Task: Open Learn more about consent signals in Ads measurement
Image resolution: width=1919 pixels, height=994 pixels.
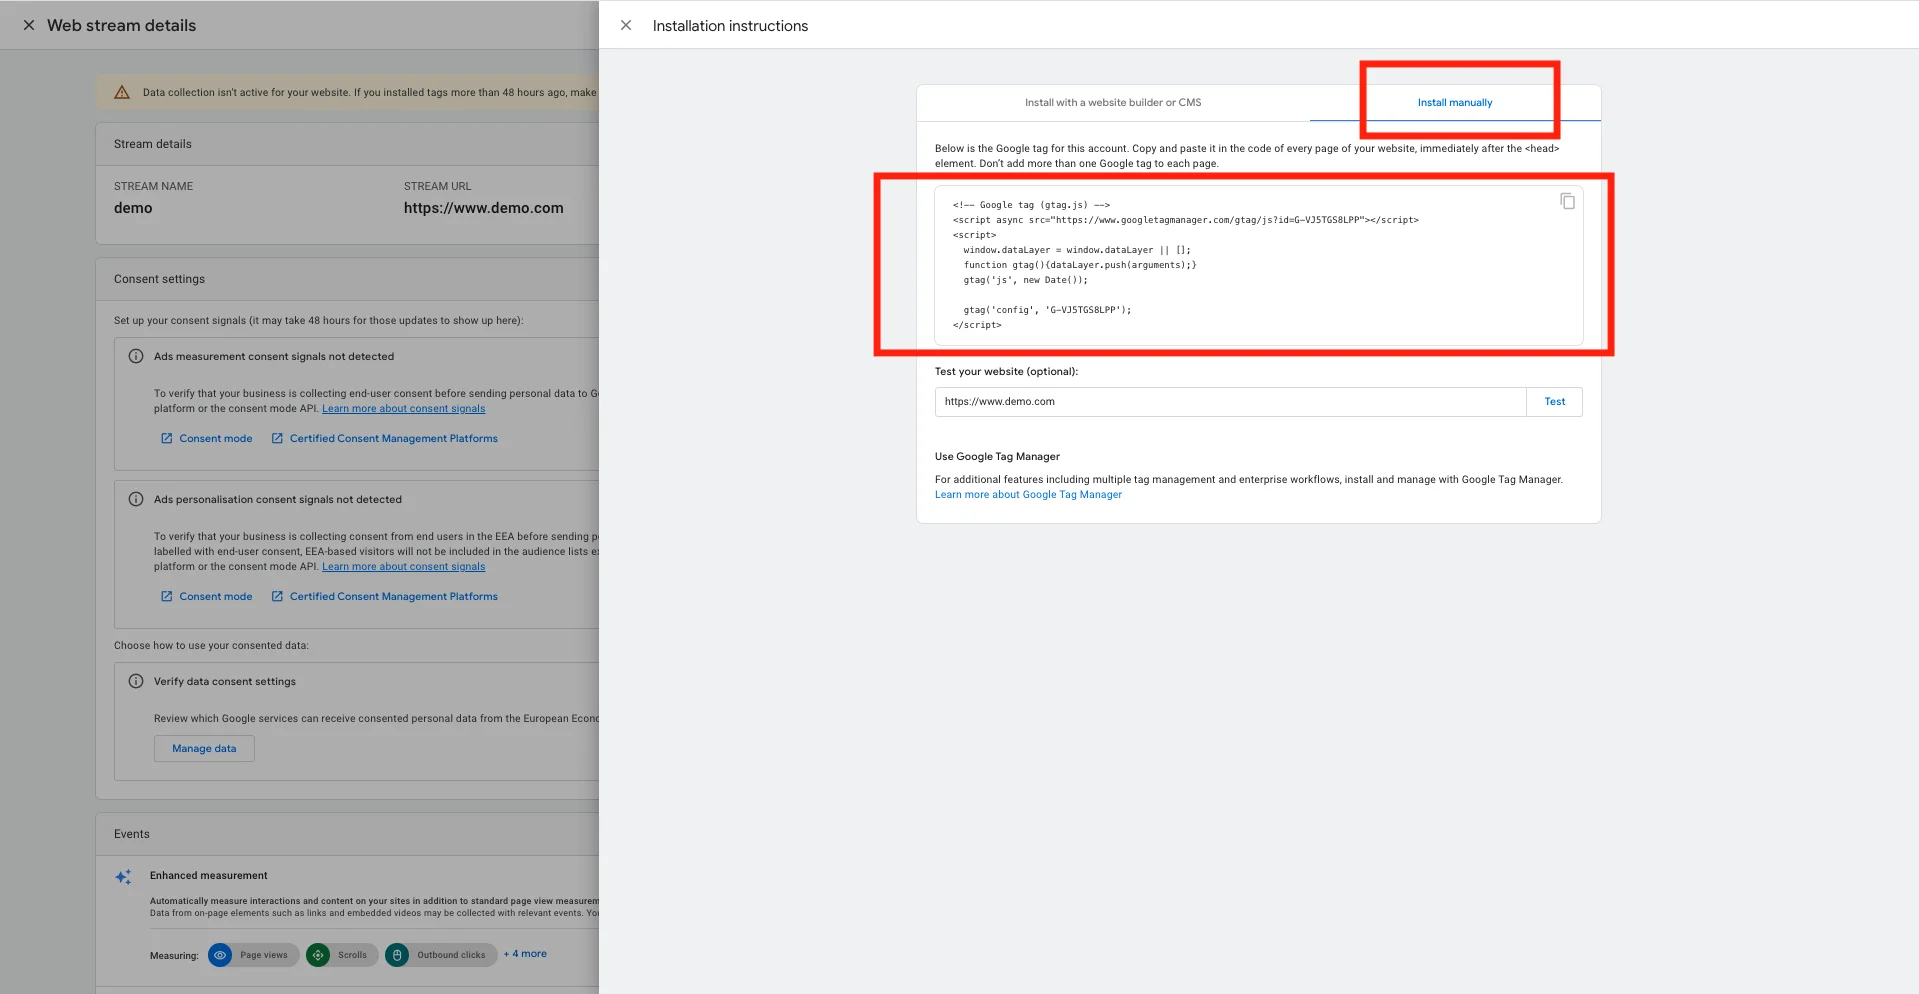Action: 403,409
